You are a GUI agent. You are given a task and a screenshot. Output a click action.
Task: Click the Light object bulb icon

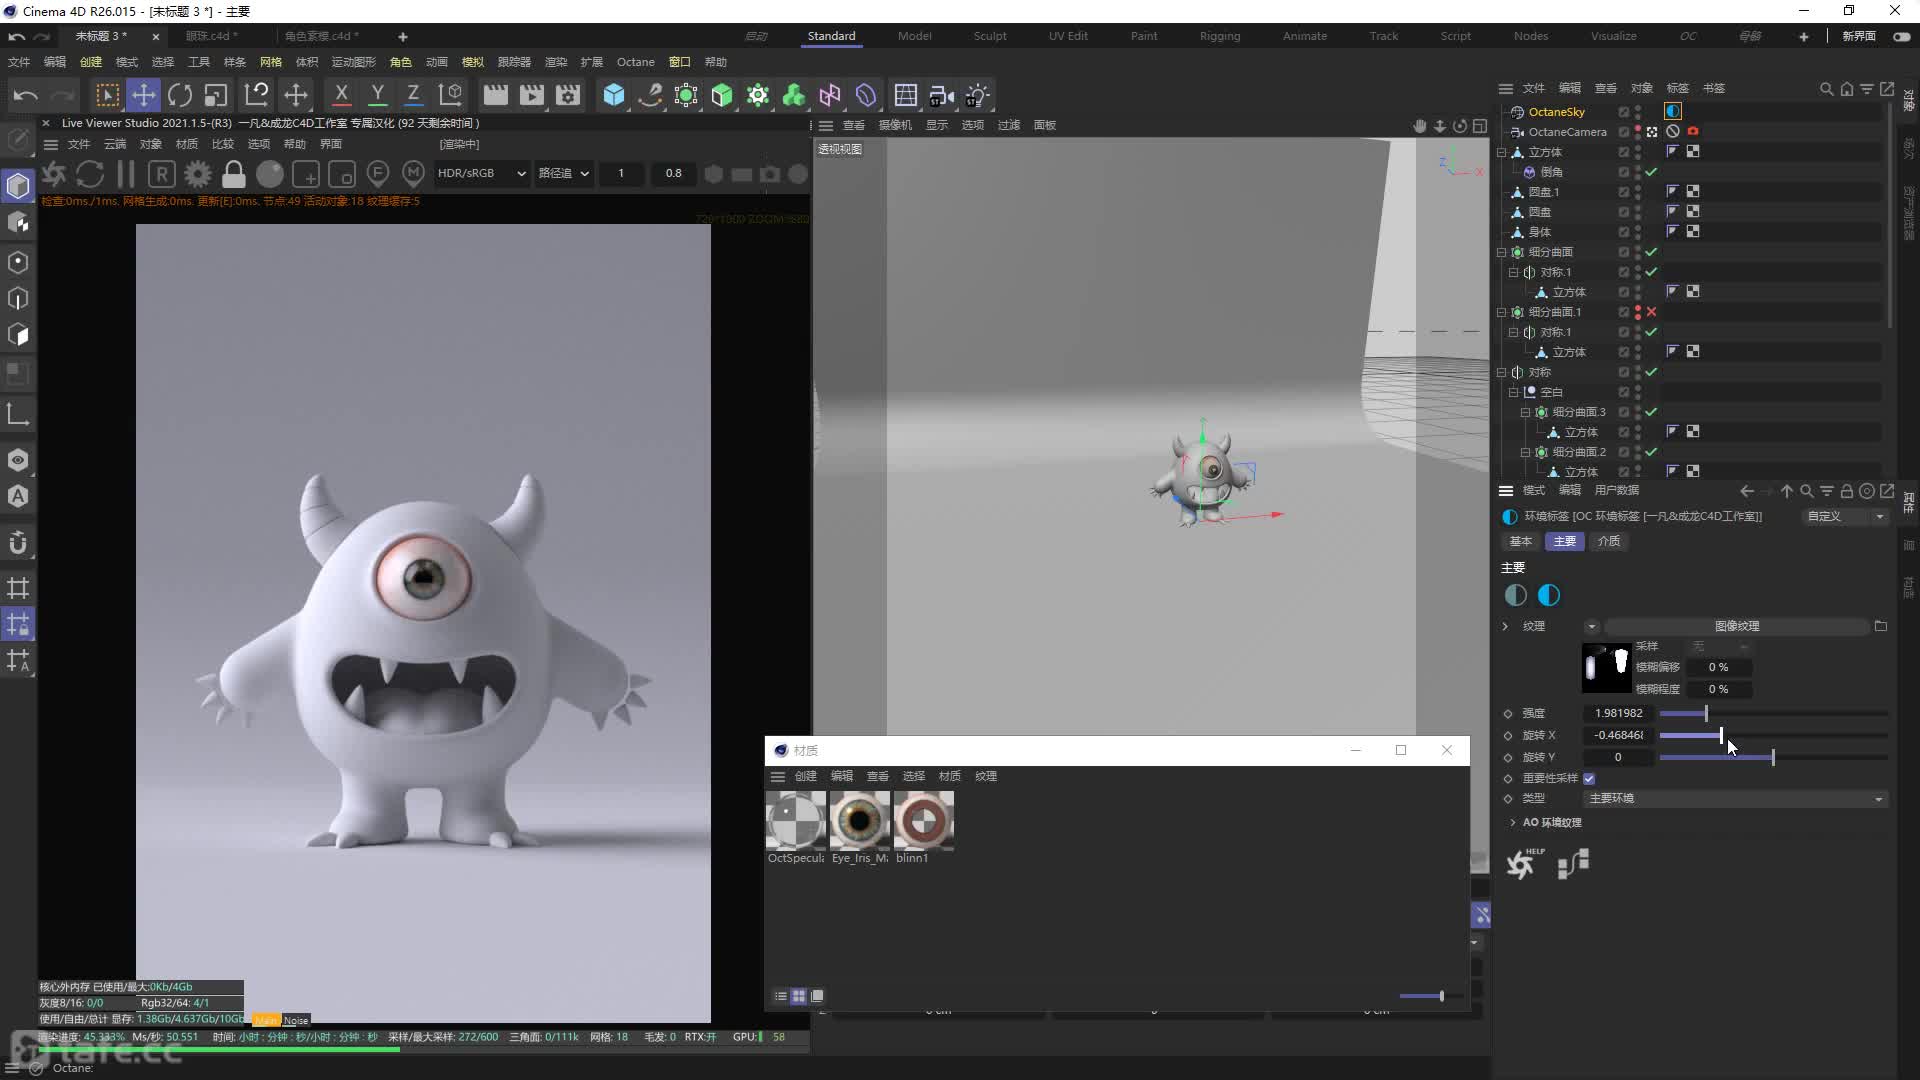click(978, 95)
